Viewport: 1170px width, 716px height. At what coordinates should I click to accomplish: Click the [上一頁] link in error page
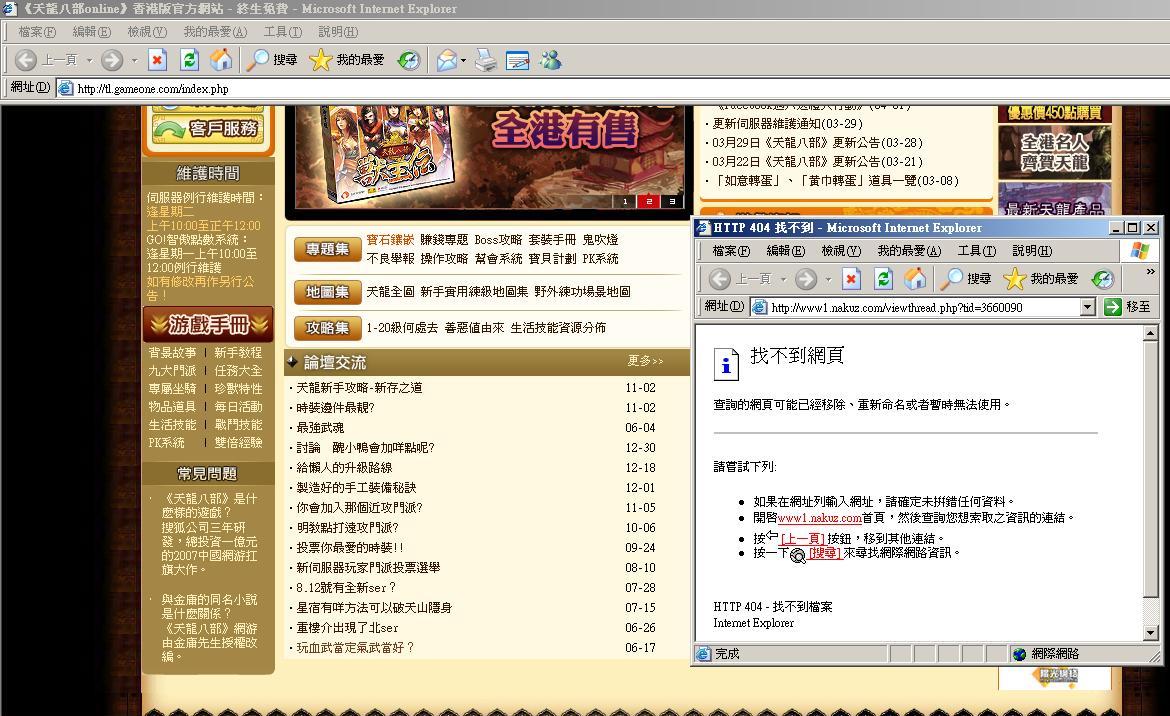pyautogui.click(x=803, y=538)
